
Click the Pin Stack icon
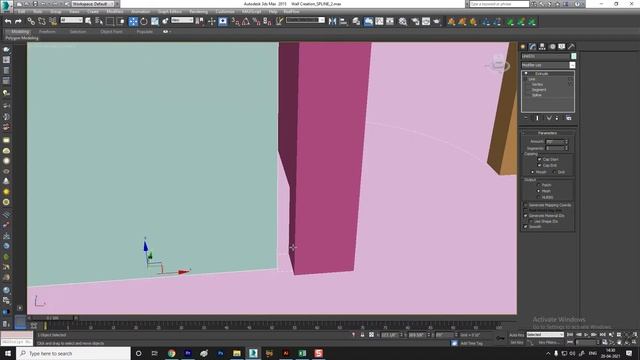(x=526, y=118)
